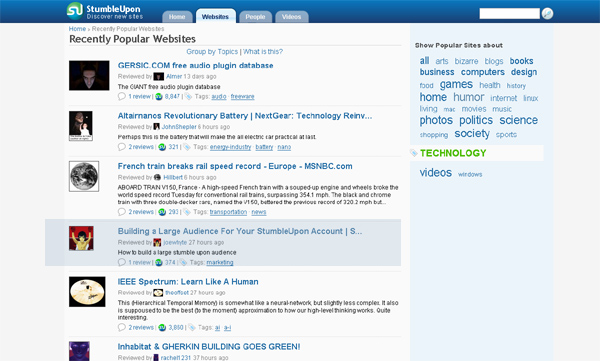This screenshot has height=361, width=600.
Task: Click the StumbleUpon badge icon beside 8,847
Action: pos(159,96)
